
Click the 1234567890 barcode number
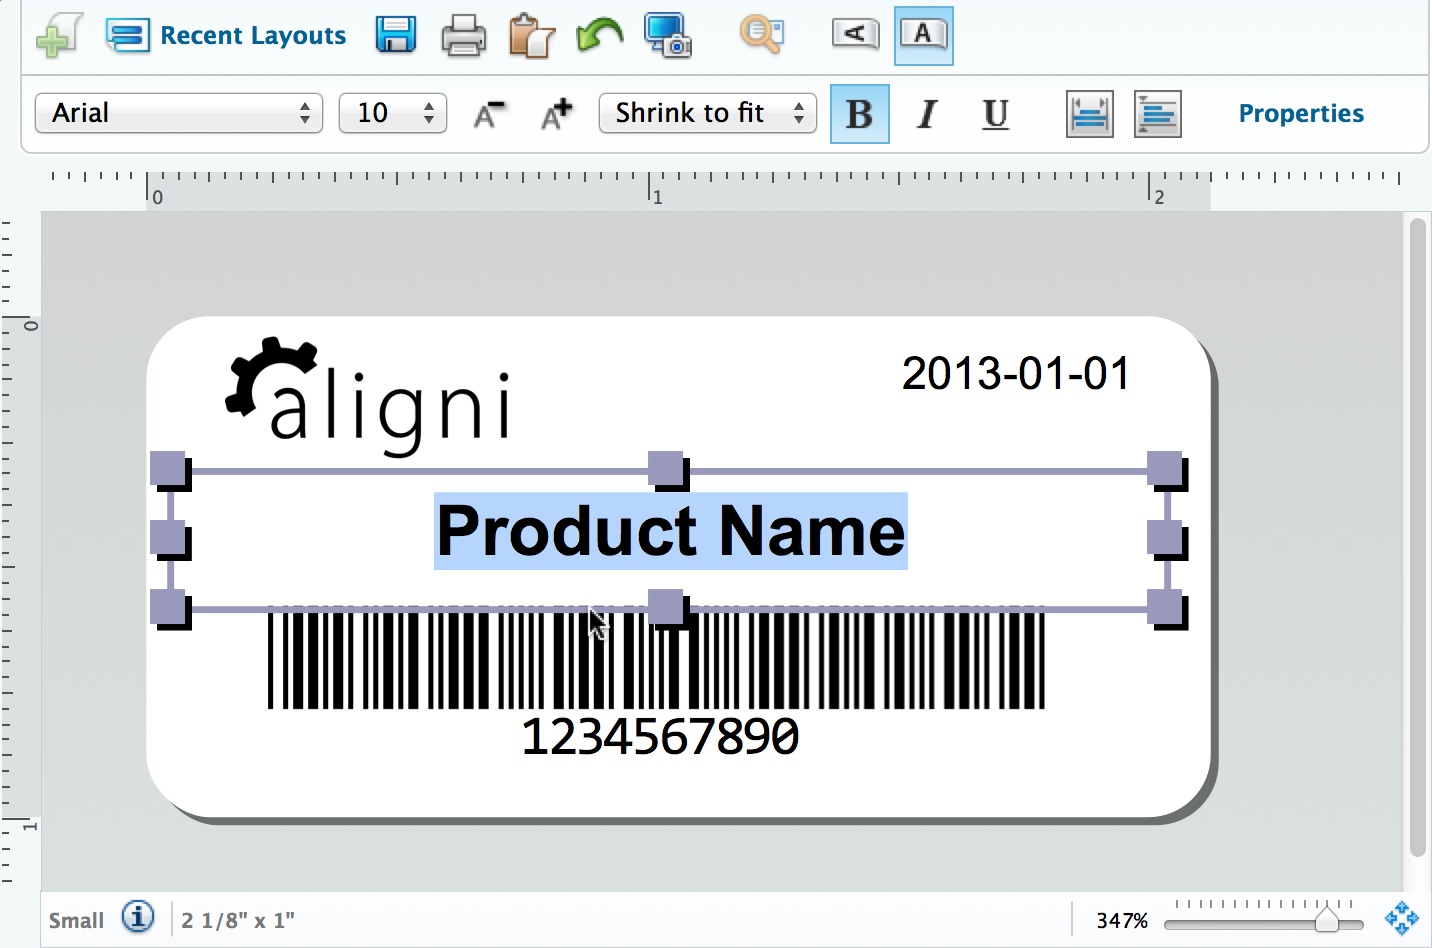tap(660, 737)
